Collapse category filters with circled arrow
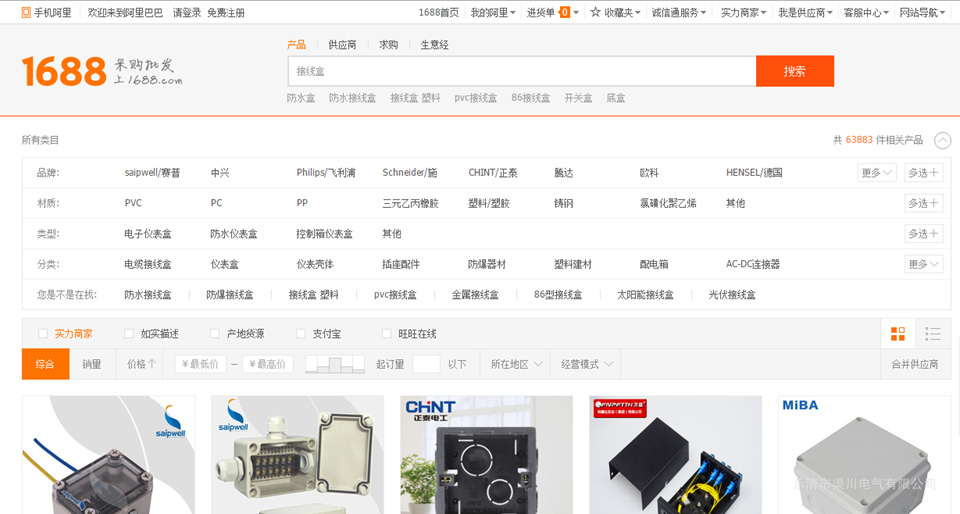Image resolution: width=960 pixels, height=514 pixels. (942, 141)
